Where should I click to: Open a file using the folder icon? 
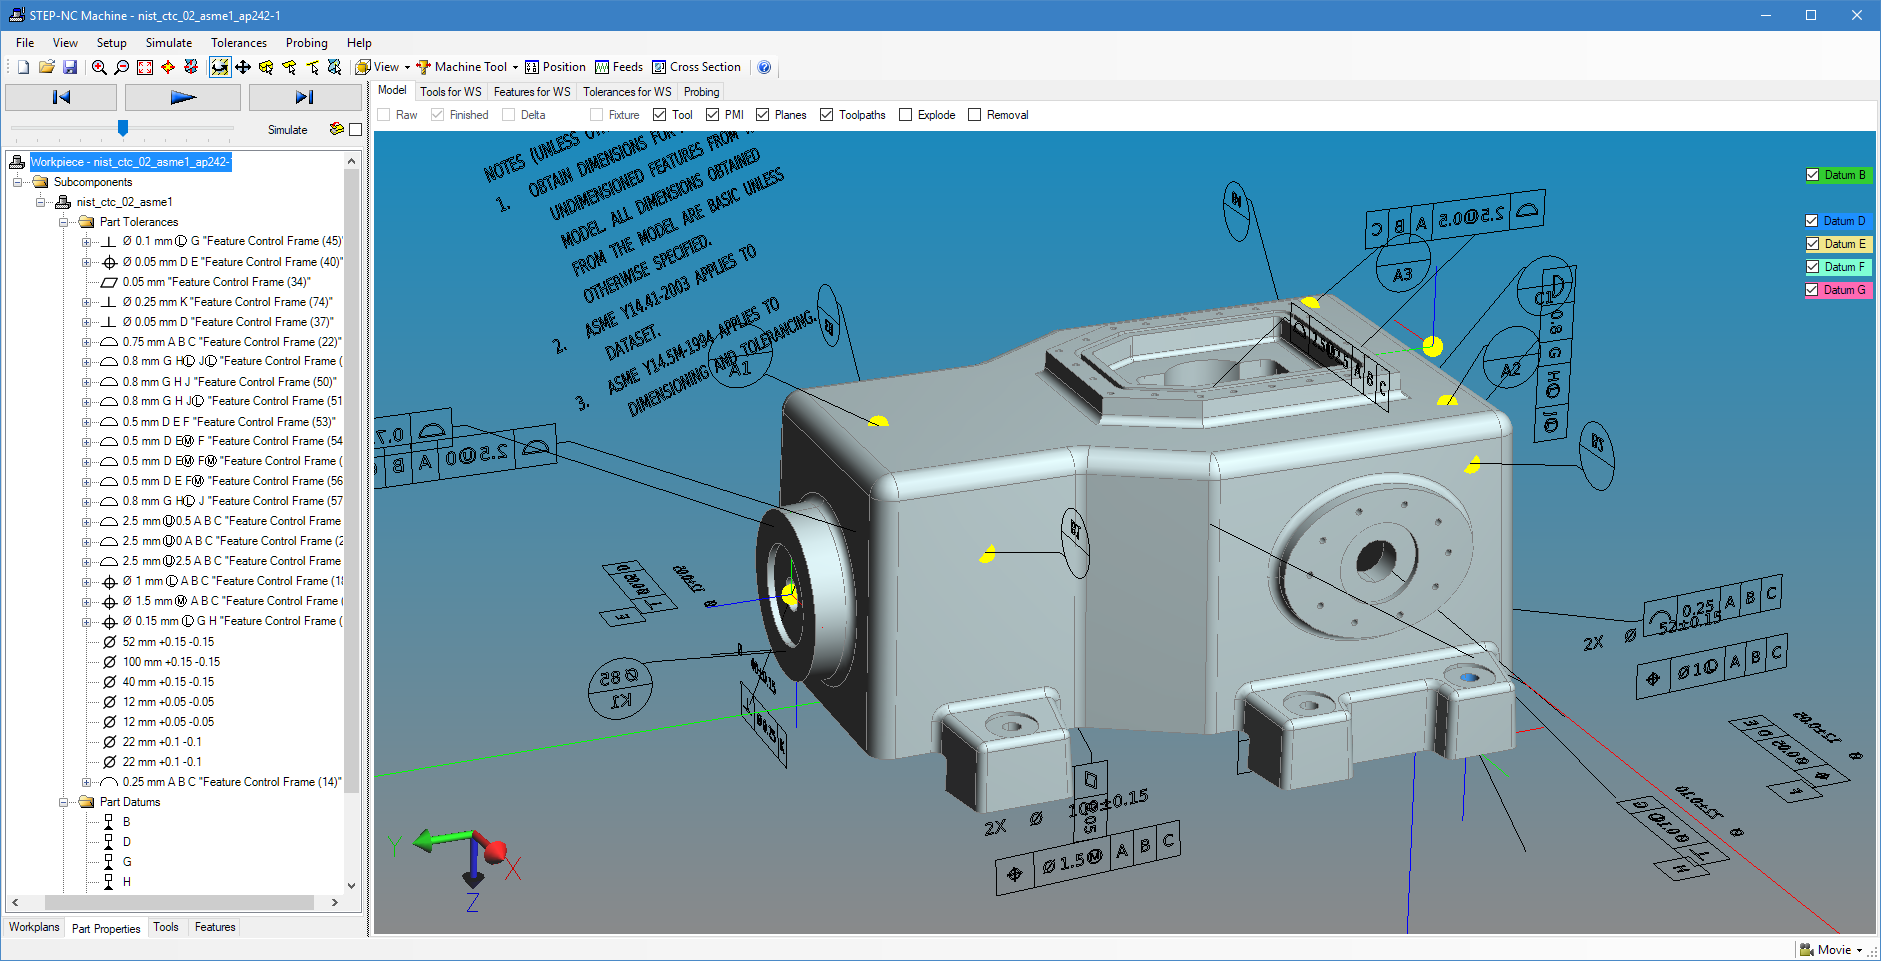[47, 67]
